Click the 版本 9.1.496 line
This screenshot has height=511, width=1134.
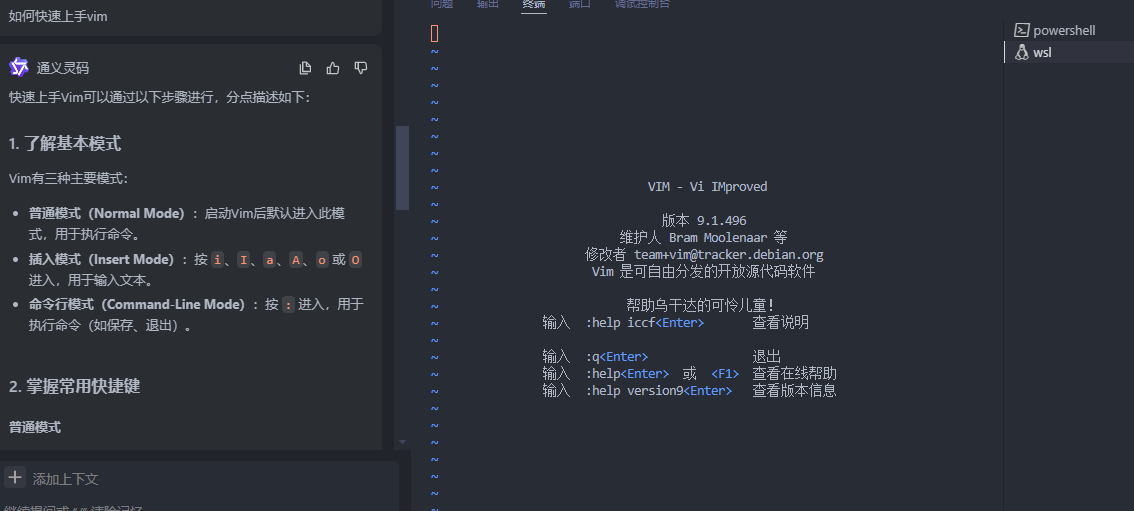(704, 220)
